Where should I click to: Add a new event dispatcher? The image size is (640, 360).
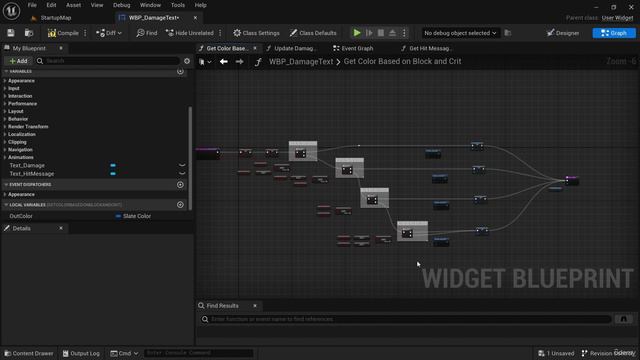(x=180, y=184)
